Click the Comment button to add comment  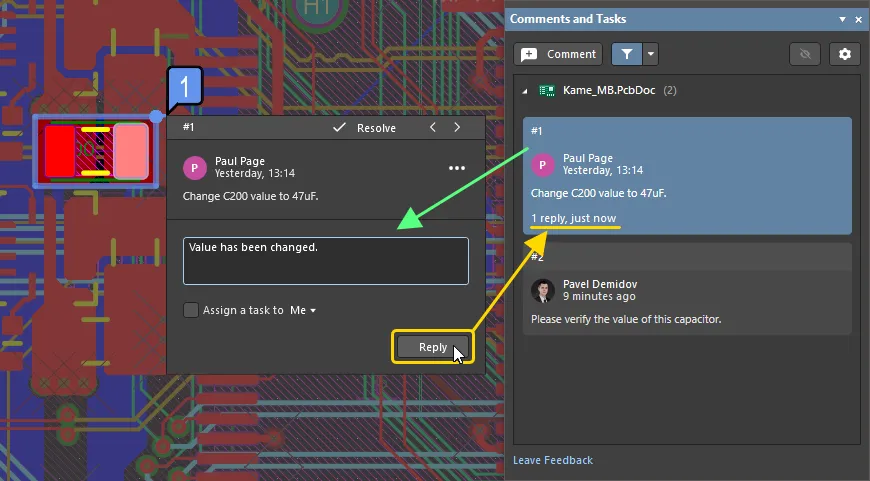click(x=558, y=54)
